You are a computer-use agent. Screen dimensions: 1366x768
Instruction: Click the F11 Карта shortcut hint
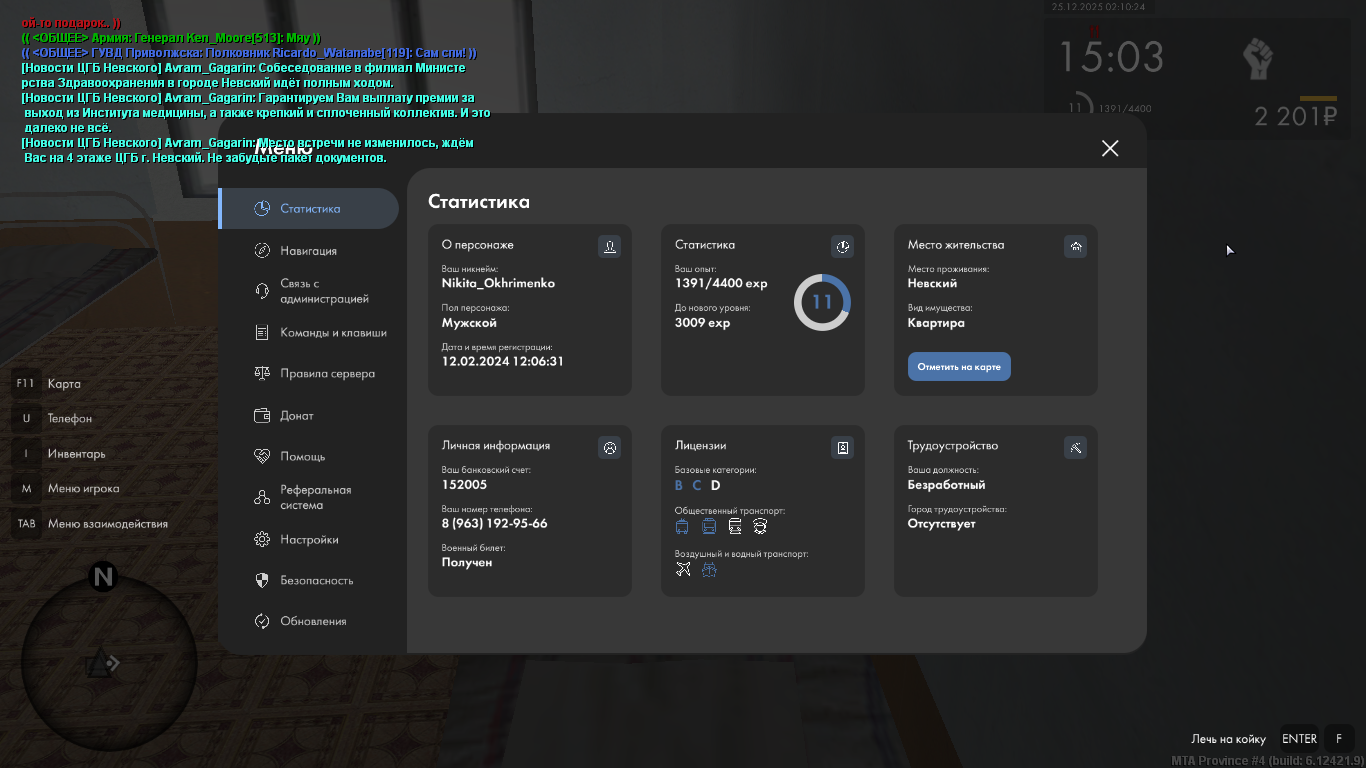(x=47, y=384)
